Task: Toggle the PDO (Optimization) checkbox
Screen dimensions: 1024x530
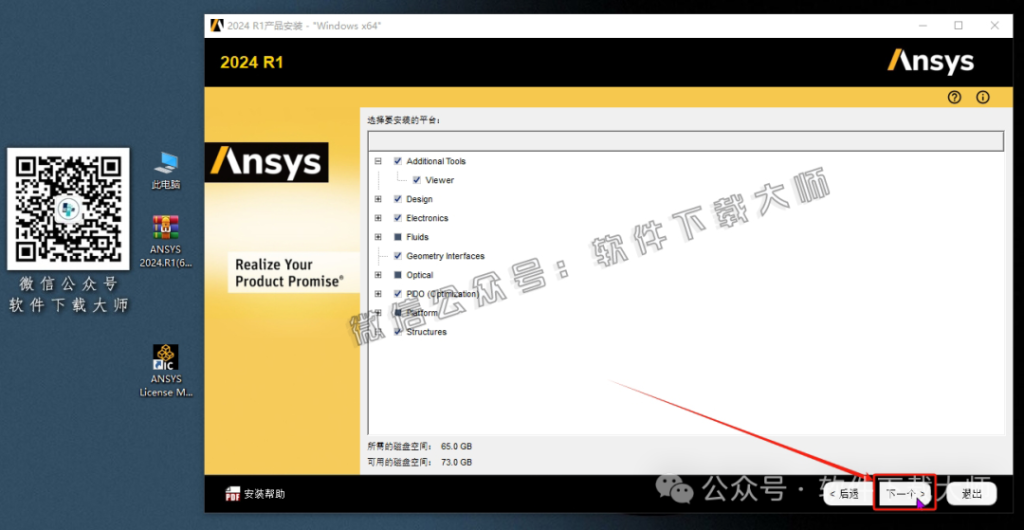Action: tap(398, 293)
